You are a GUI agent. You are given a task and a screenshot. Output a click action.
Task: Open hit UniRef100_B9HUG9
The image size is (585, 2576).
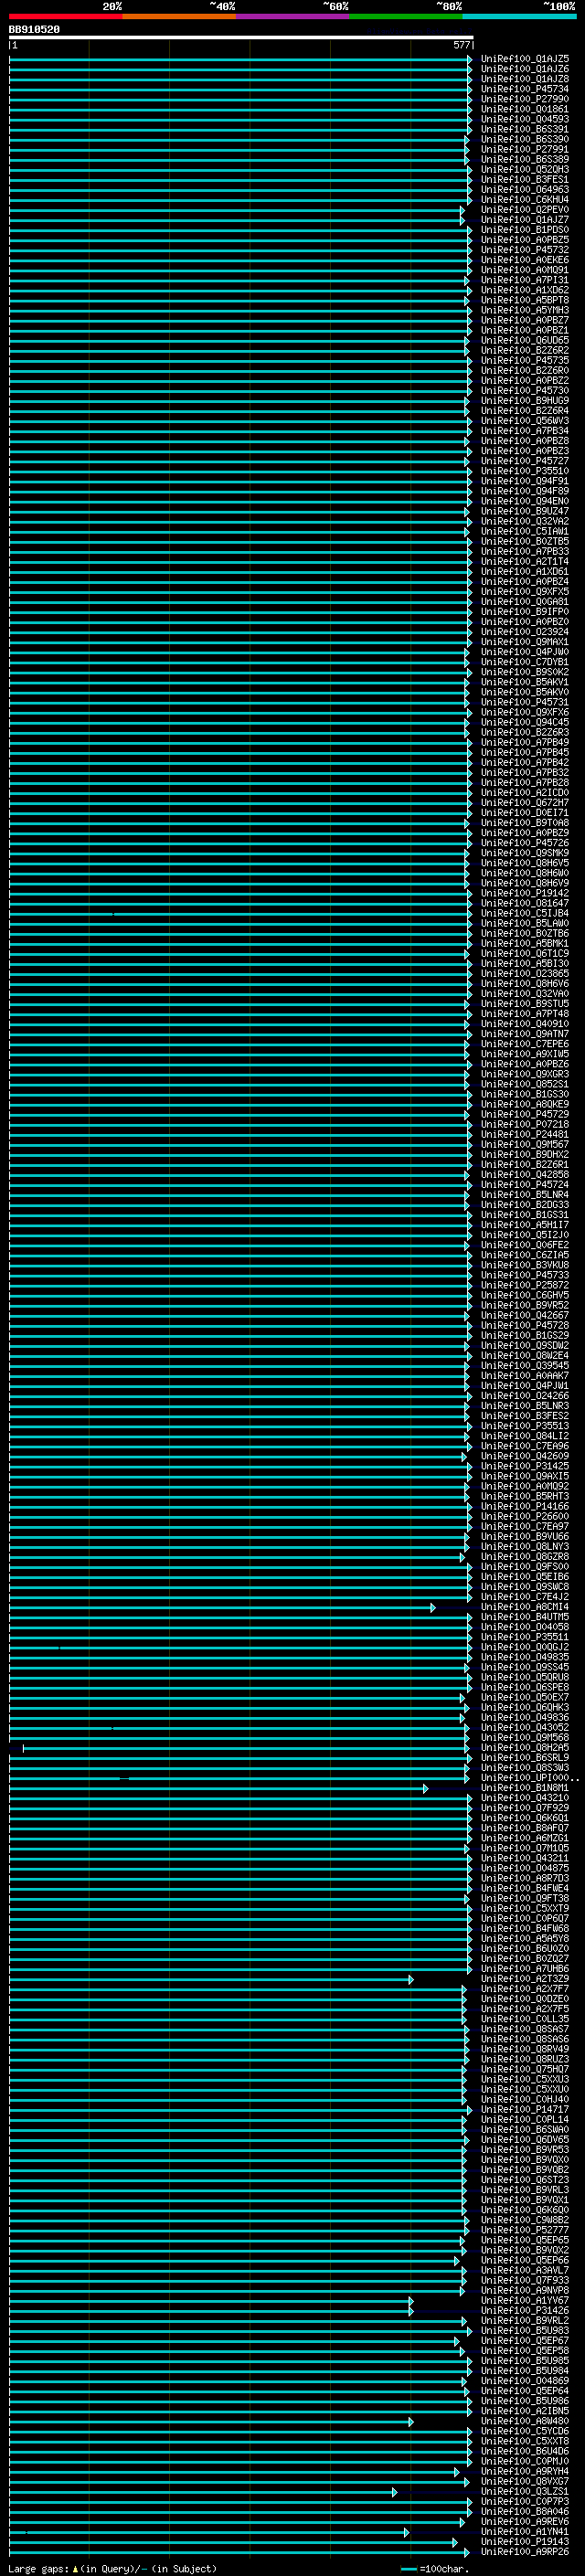click(x=525, y=400)
